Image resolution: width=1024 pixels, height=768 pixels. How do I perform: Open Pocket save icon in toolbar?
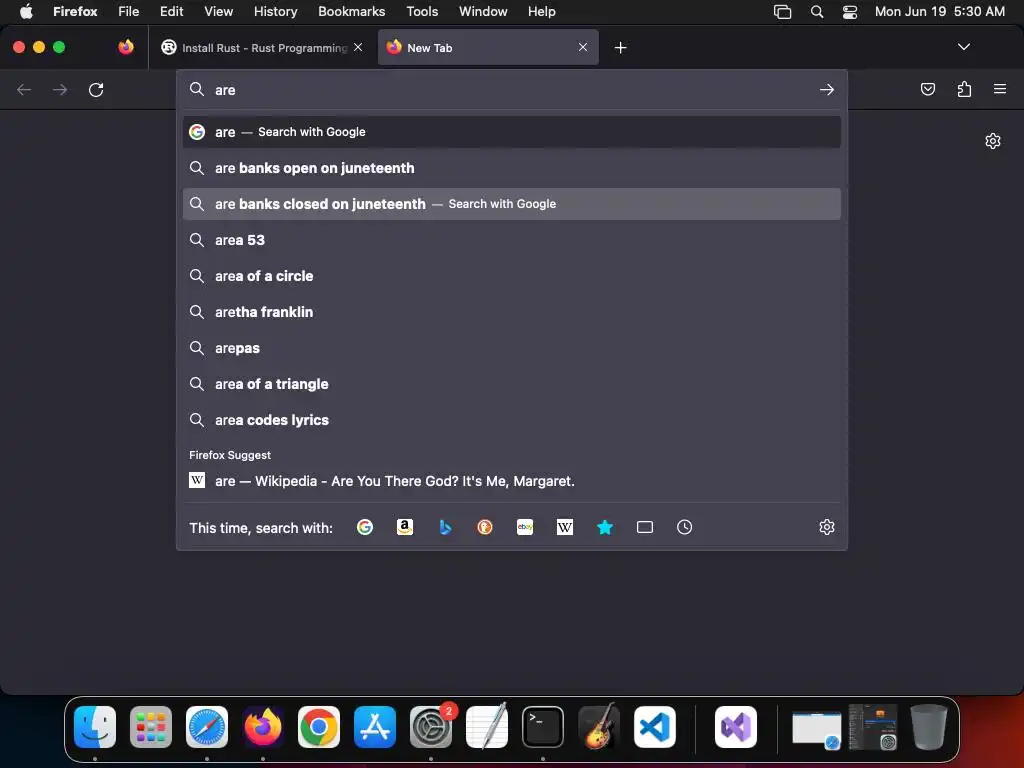click(928, 89)
